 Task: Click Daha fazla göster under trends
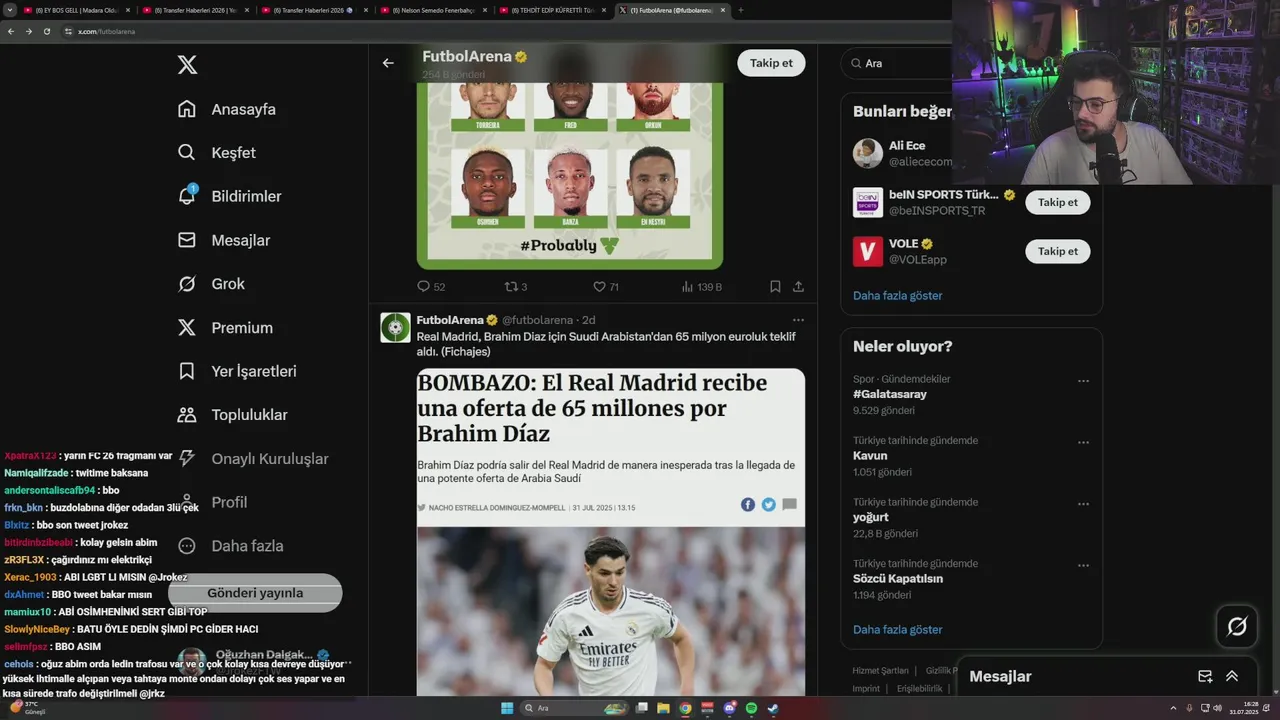(897, 630)
